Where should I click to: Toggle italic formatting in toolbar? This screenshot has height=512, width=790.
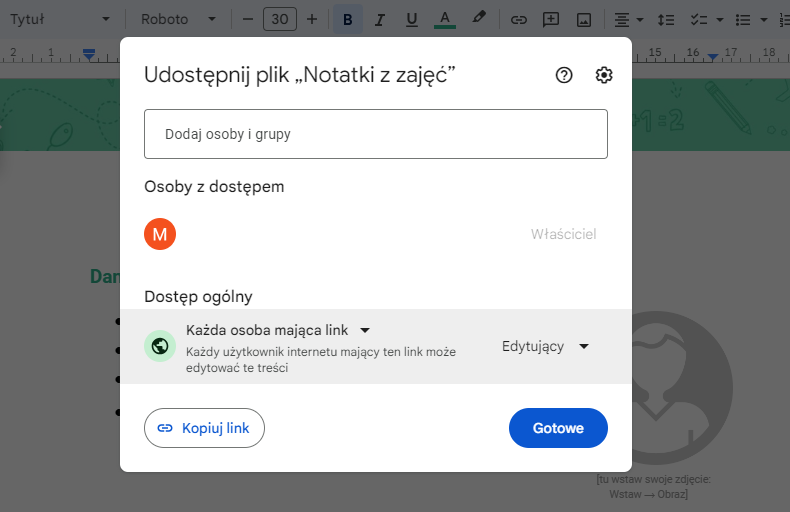379,19
